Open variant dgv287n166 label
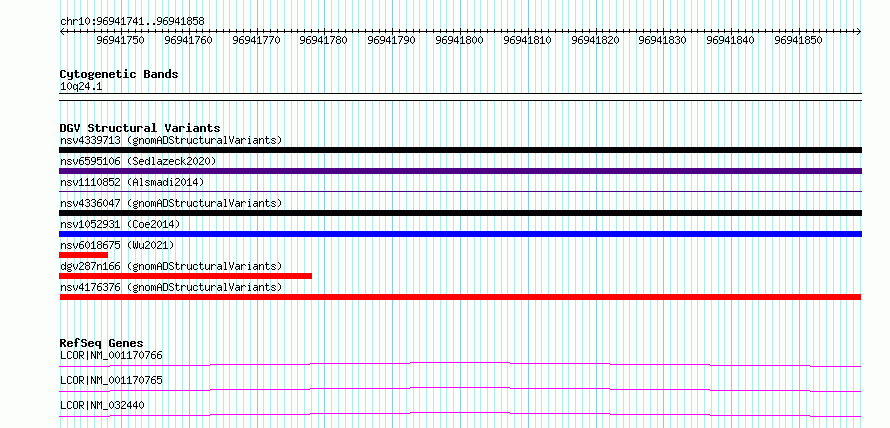890x428 pixels. pos(171,266)
